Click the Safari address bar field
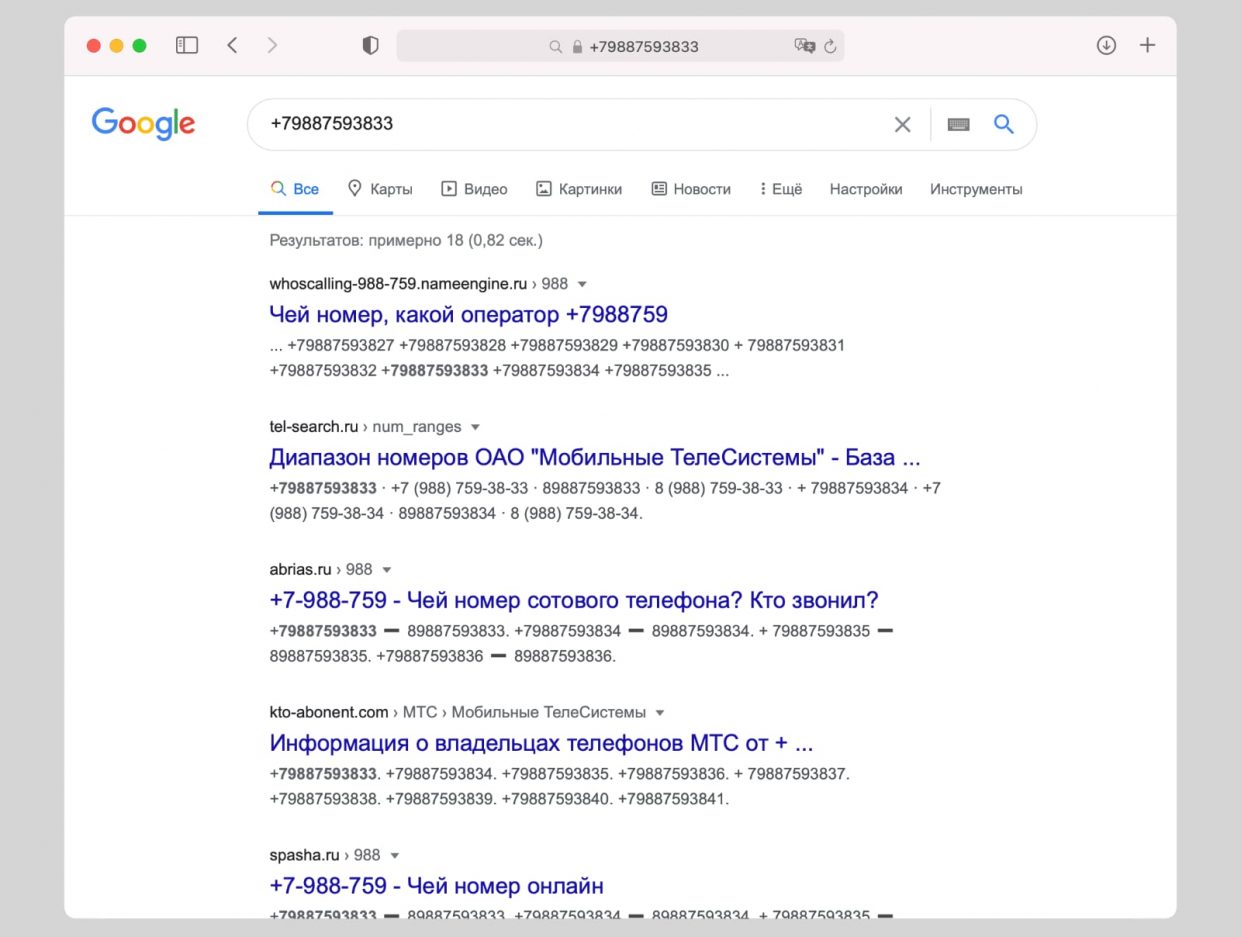The image size is (1241, 937). (620, 46)
